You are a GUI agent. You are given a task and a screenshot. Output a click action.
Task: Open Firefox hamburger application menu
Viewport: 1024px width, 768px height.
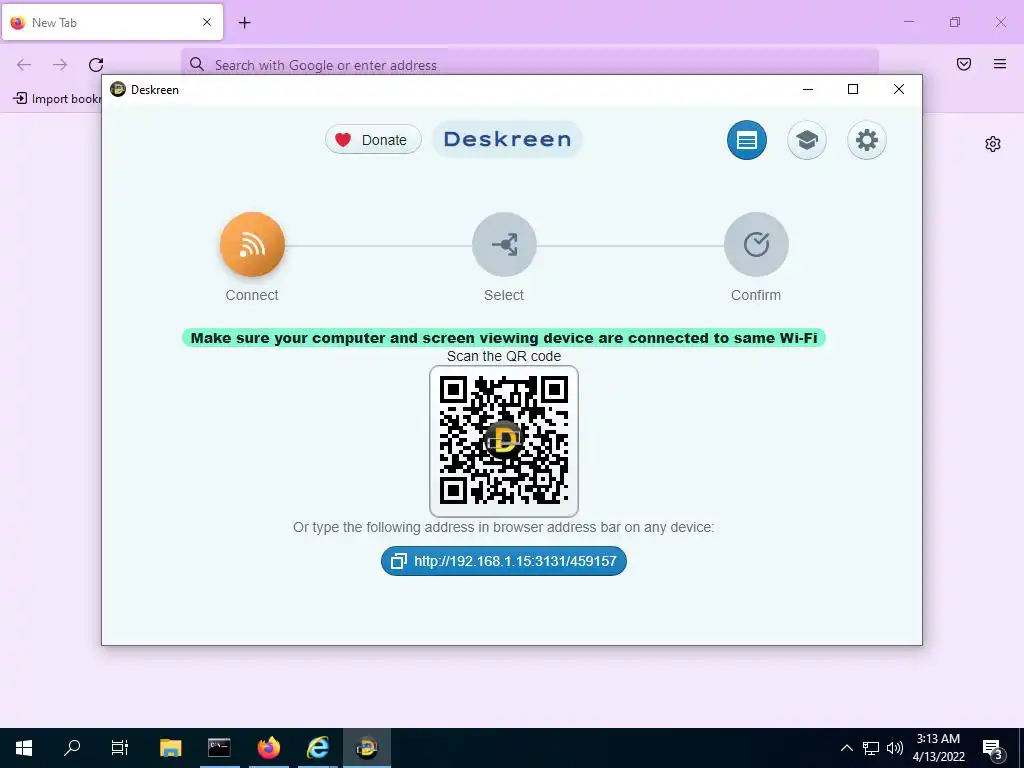[x=1000, y=64]
